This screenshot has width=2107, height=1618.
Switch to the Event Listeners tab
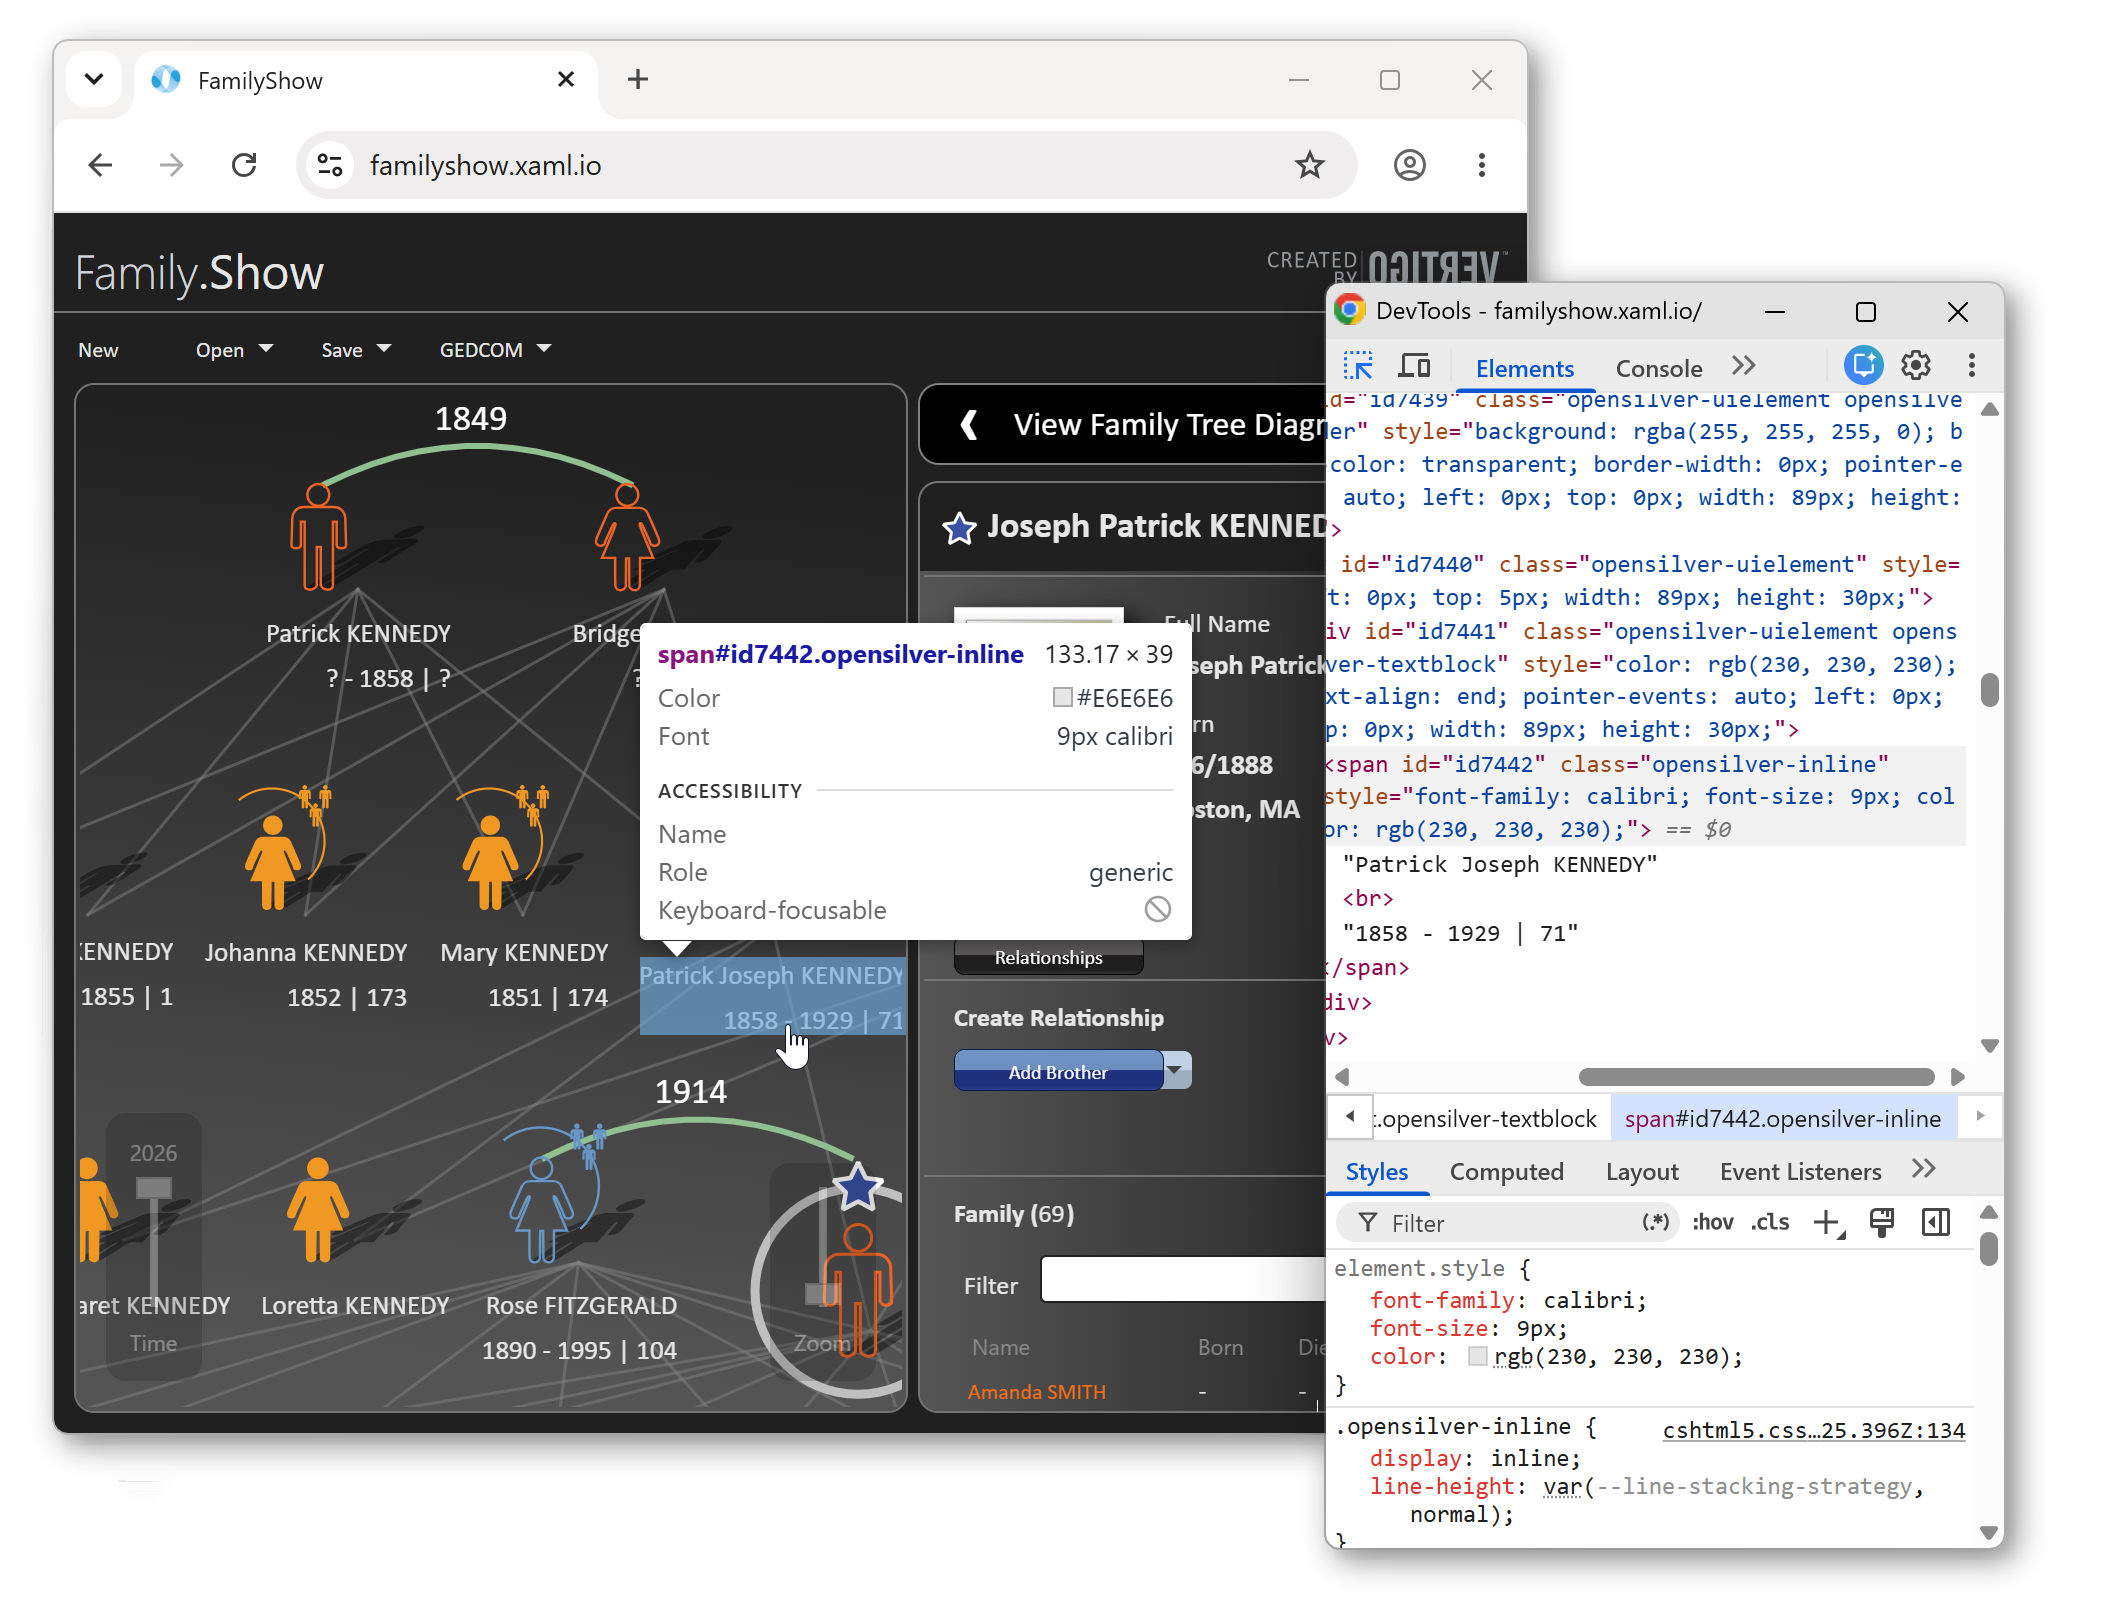click(1800, 1171)
